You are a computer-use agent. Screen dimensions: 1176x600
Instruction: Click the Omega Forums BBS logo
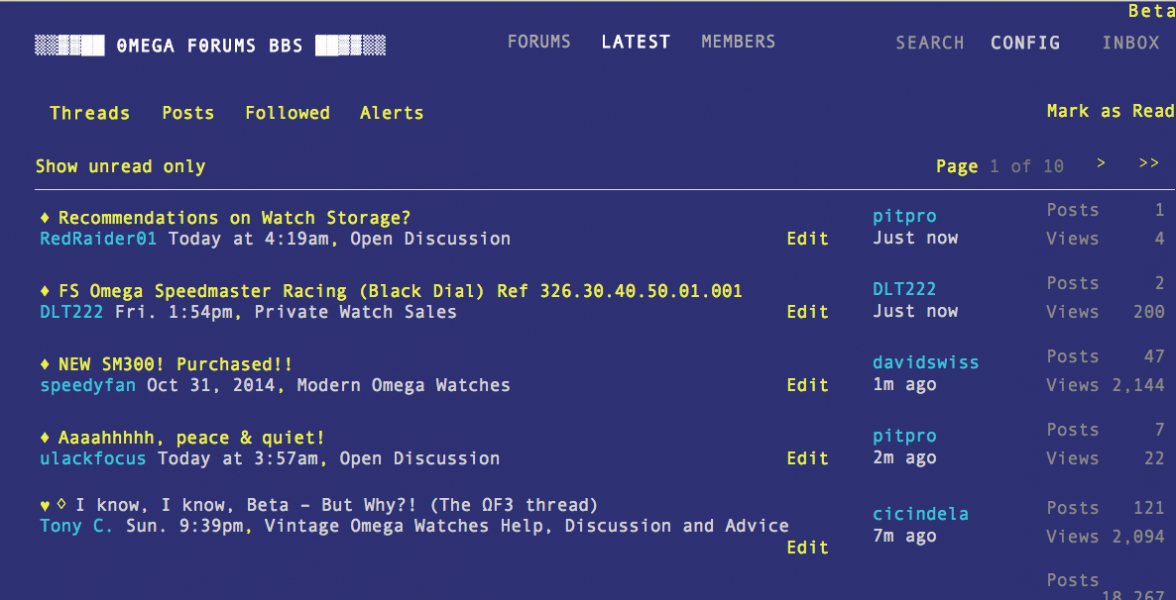[x=213, y=44]
